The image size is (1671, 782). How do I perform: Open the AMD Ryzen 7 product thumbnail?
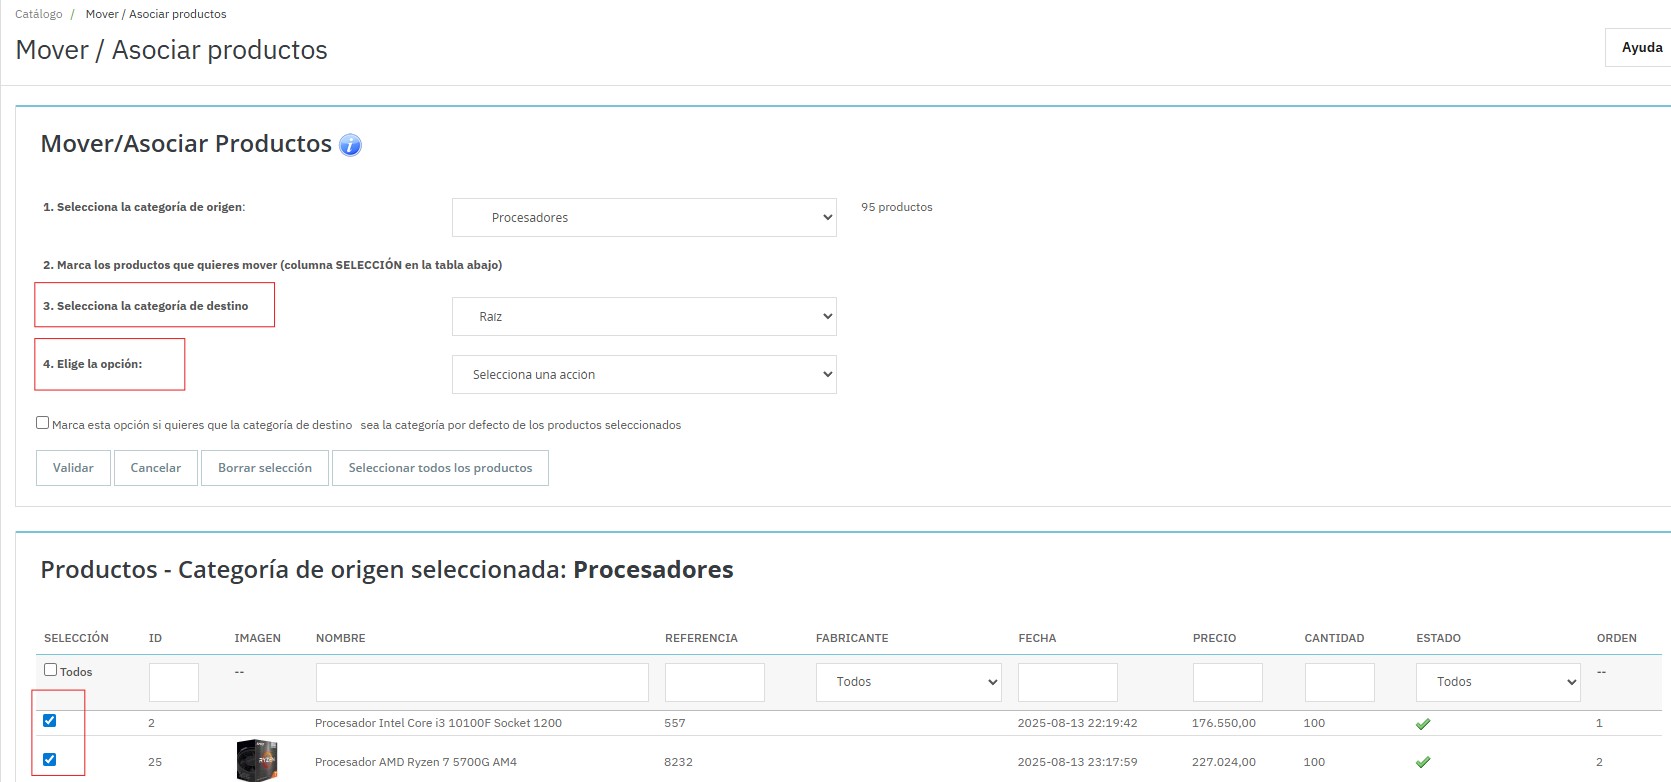(x=256, y=761)
